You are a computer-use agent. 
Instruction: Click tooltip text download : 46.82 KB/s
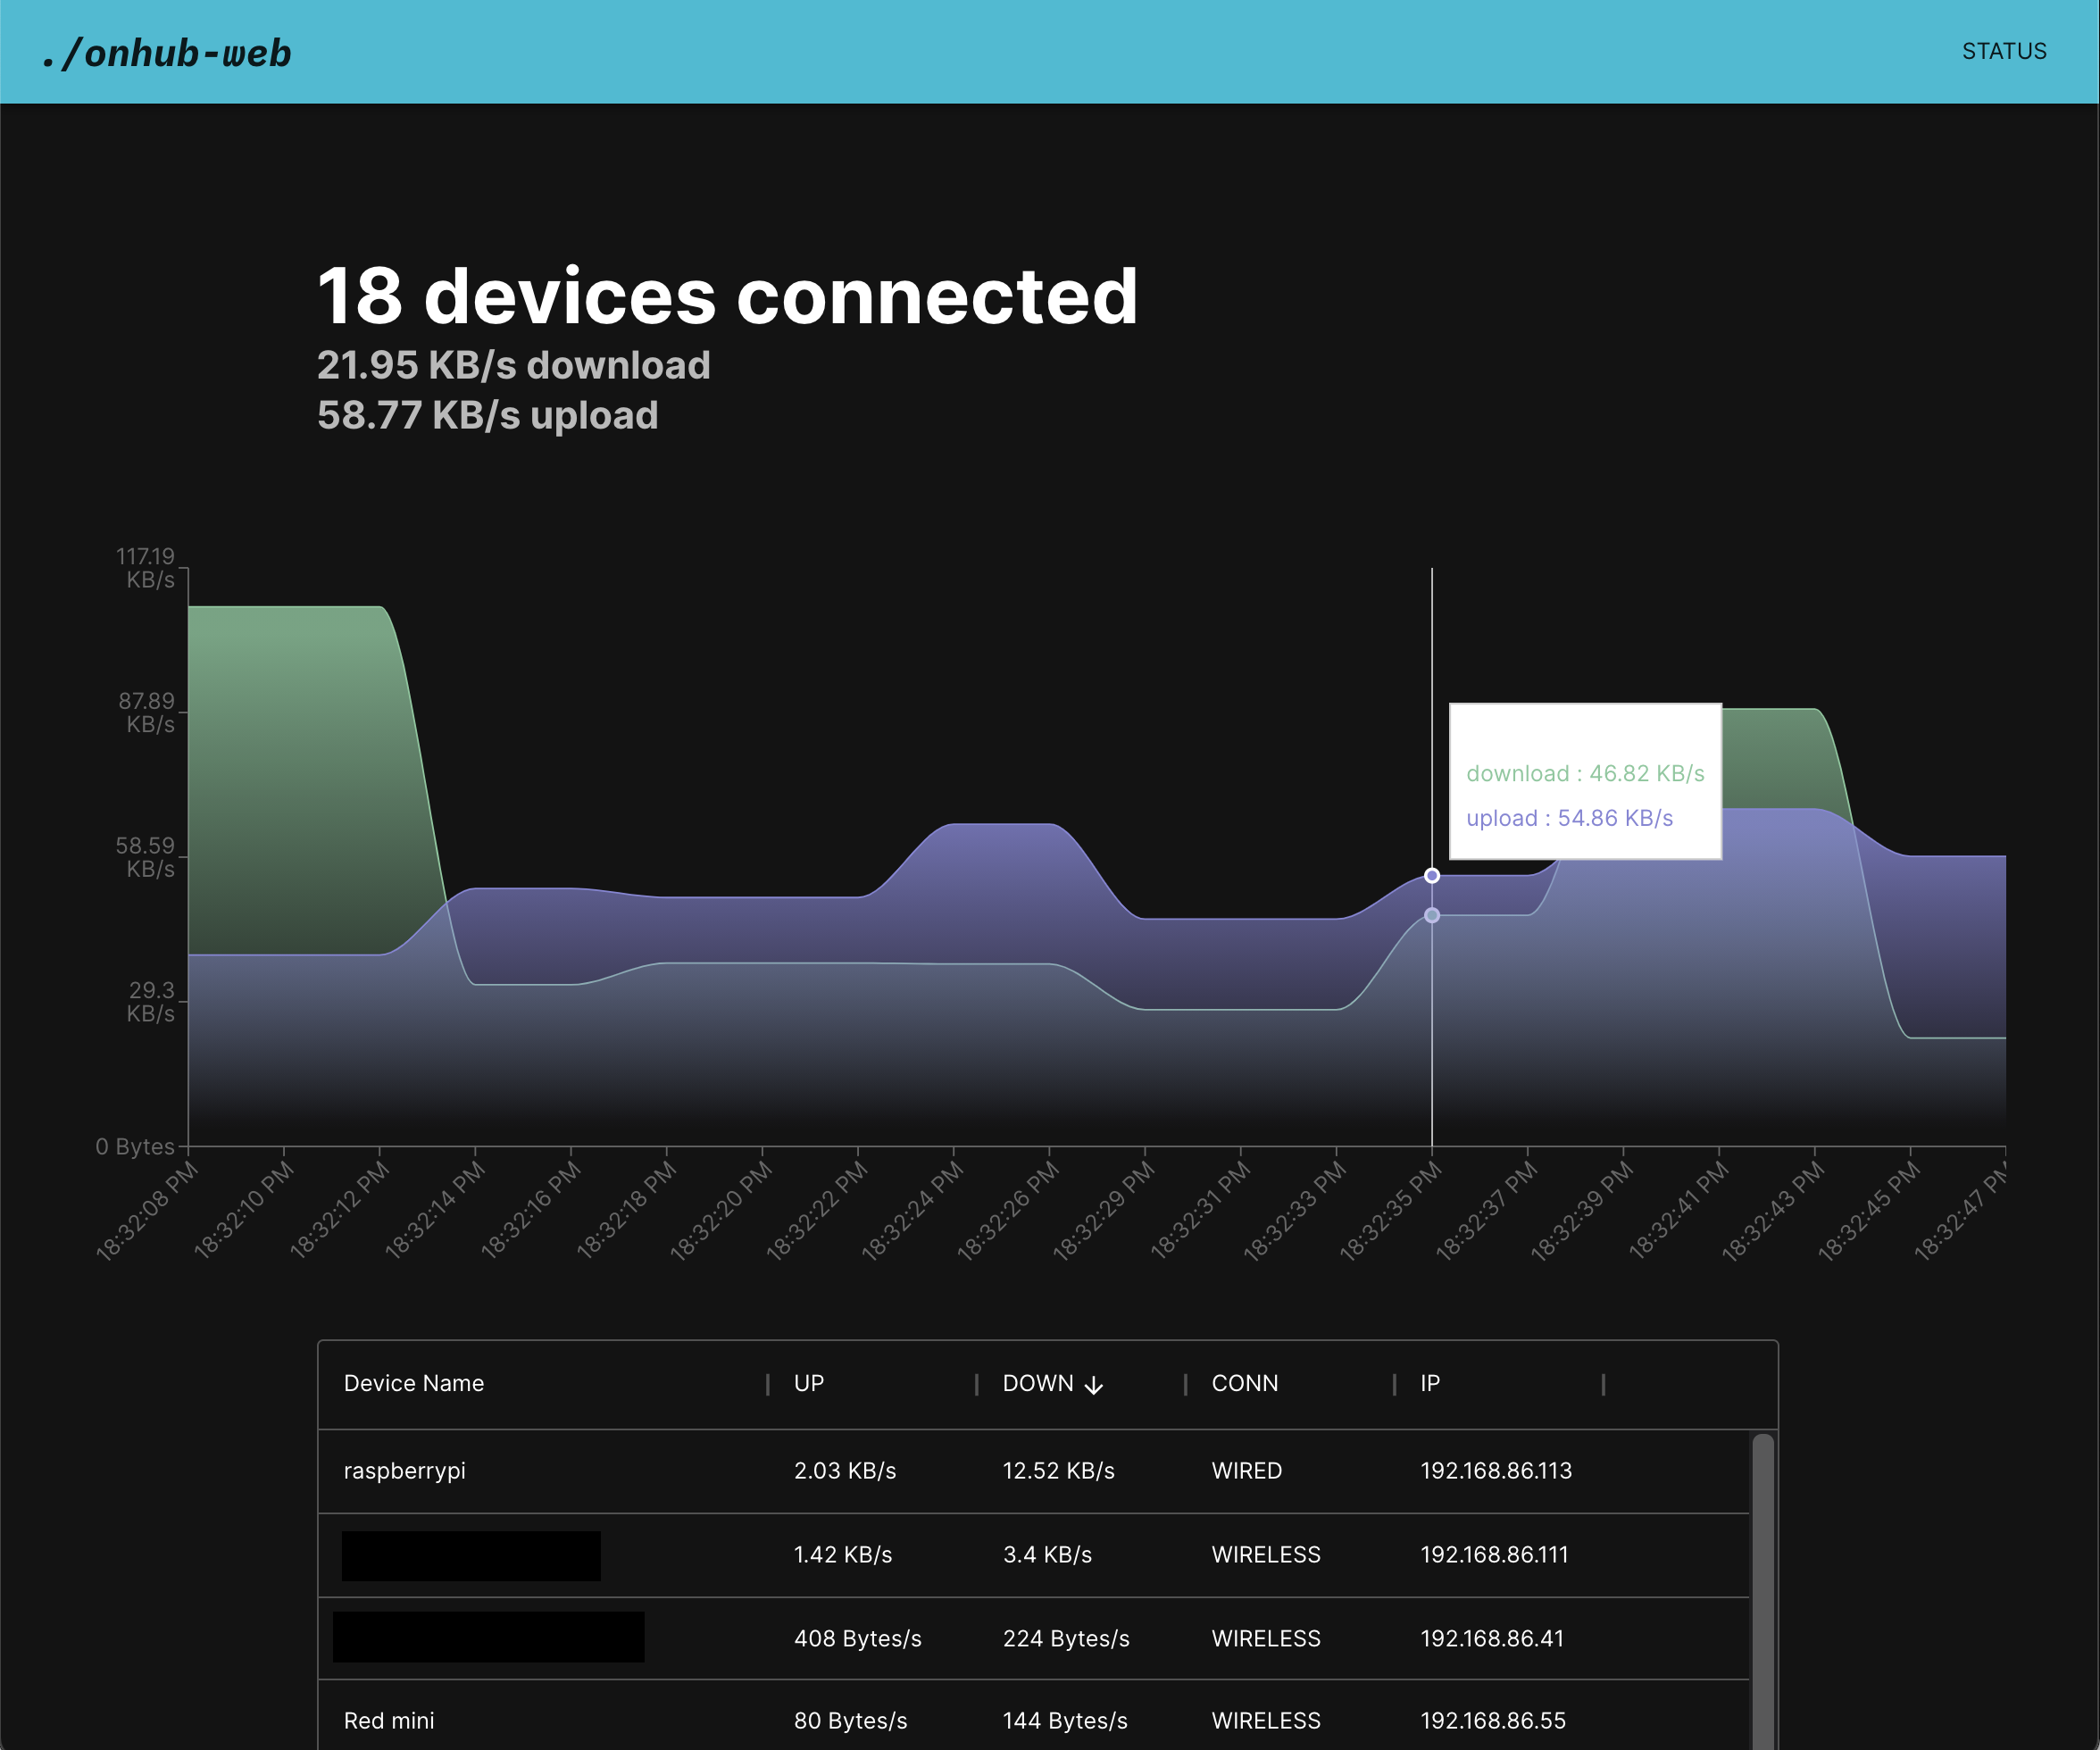pos(1585,773)
